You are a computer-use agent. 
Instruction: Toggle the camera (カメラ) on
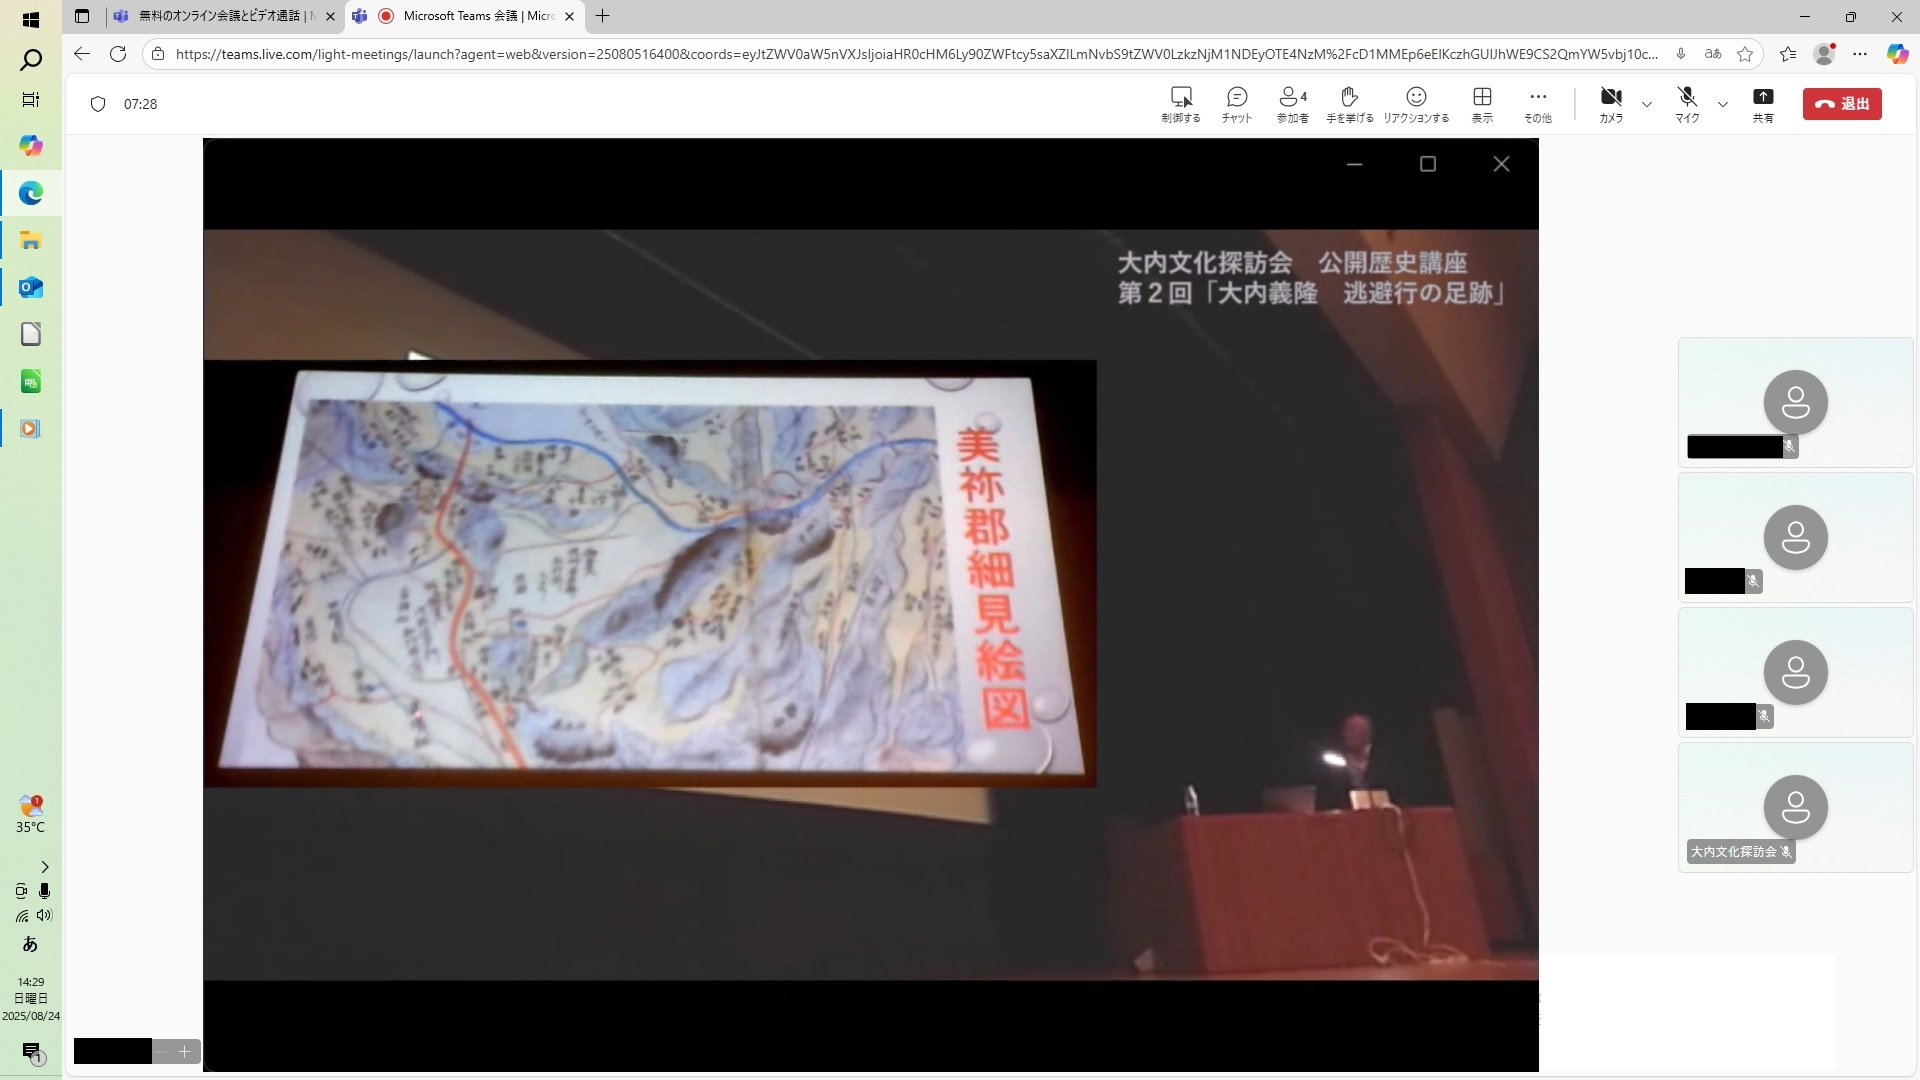1611,104
